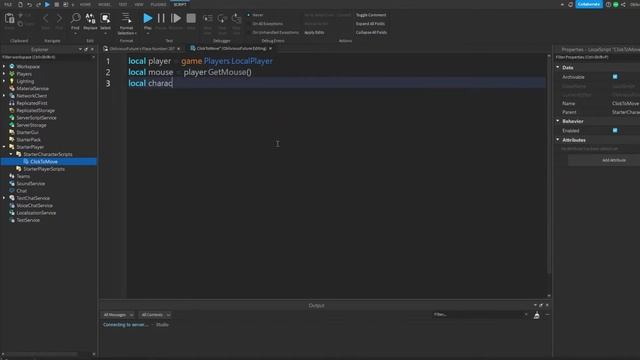Click the Paste clipboard icon
The height and width of the screenshot is (360, 640).
click(x=9, y=19)
